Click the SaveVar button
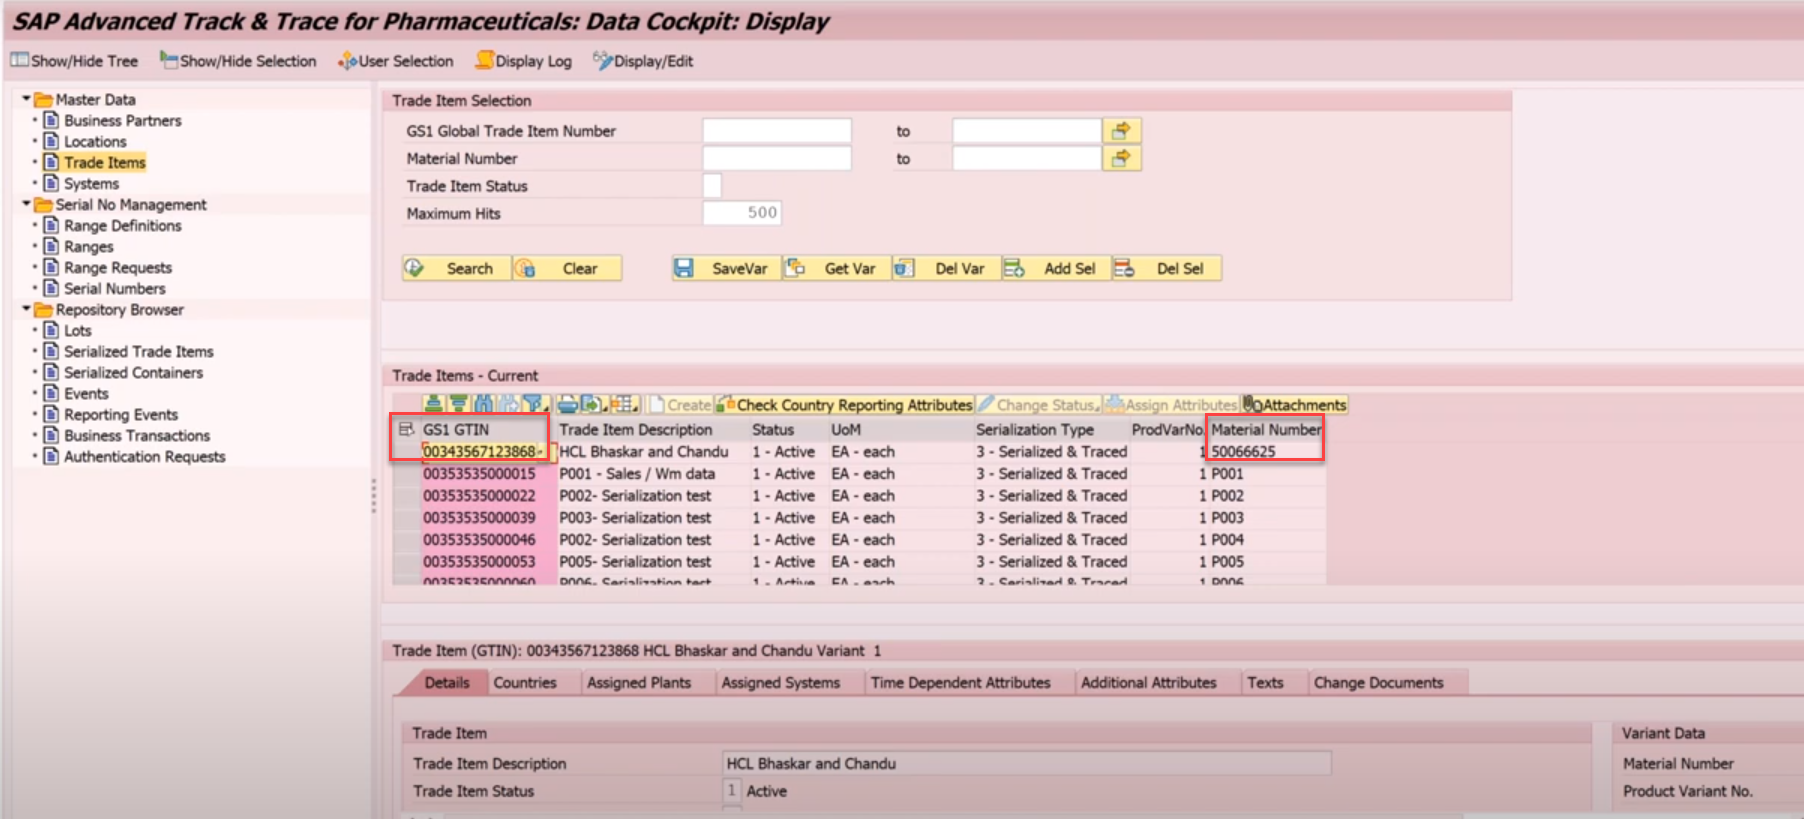 727,268
